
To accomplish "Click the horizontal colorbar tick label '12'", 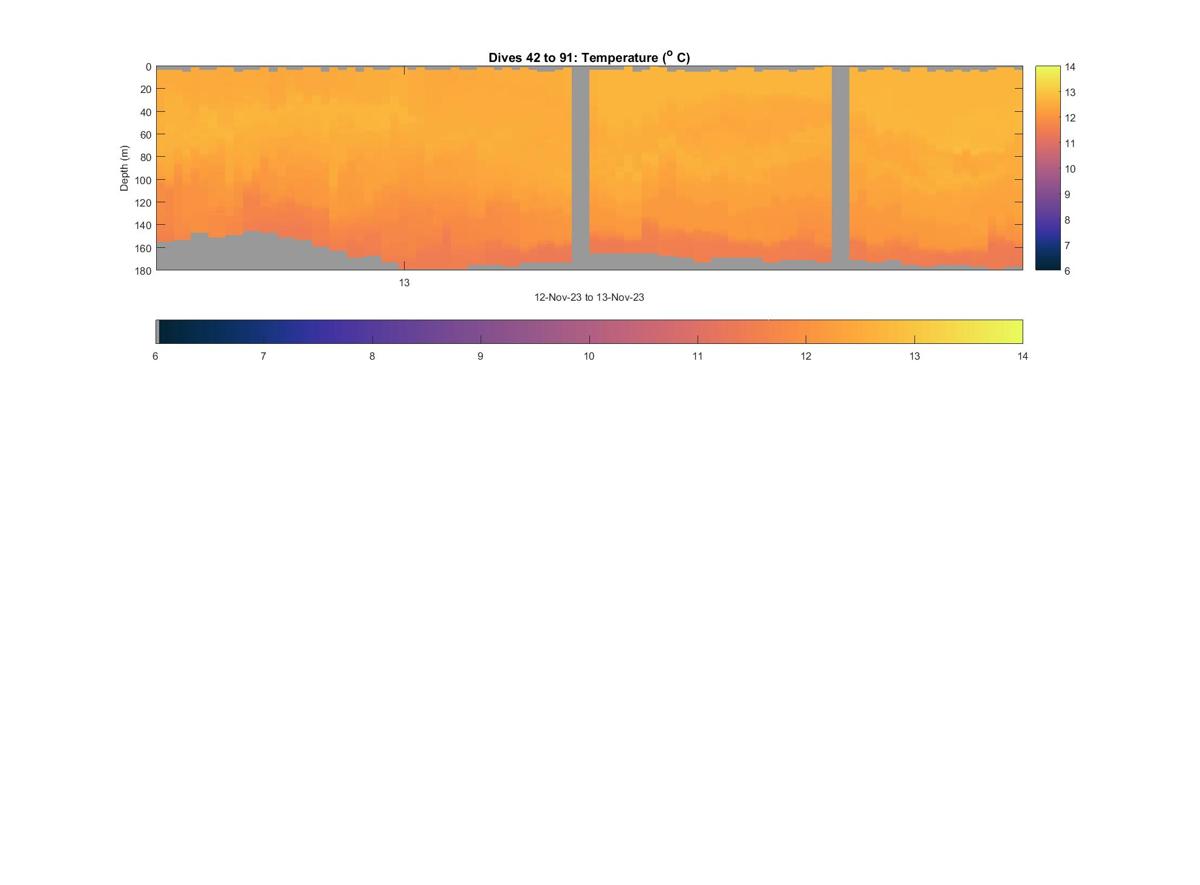I will click(x=806, y=356).
